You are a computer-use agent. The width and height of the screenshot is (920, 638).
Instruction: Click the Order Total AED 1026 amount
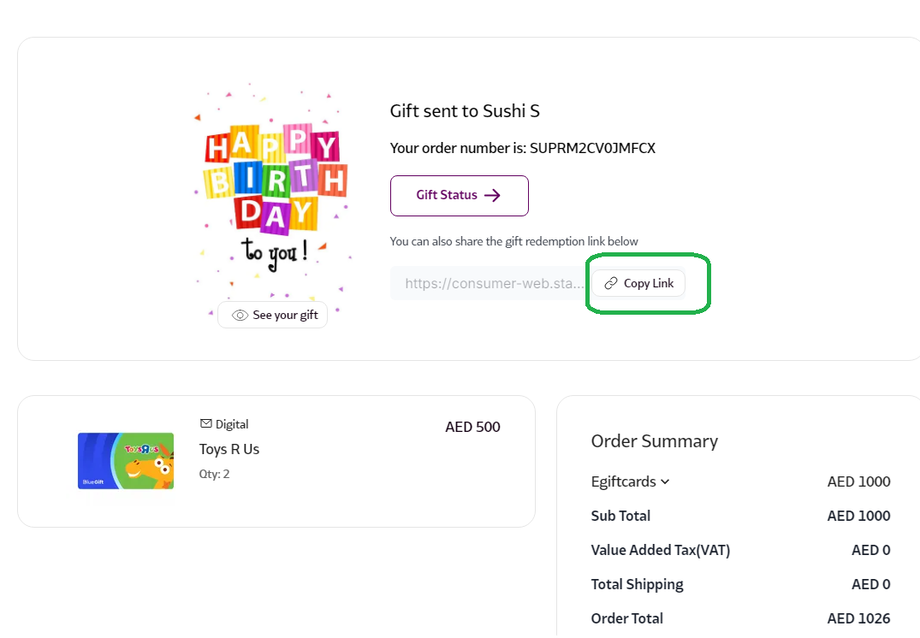pyautogui.click(x=858, y=619)
